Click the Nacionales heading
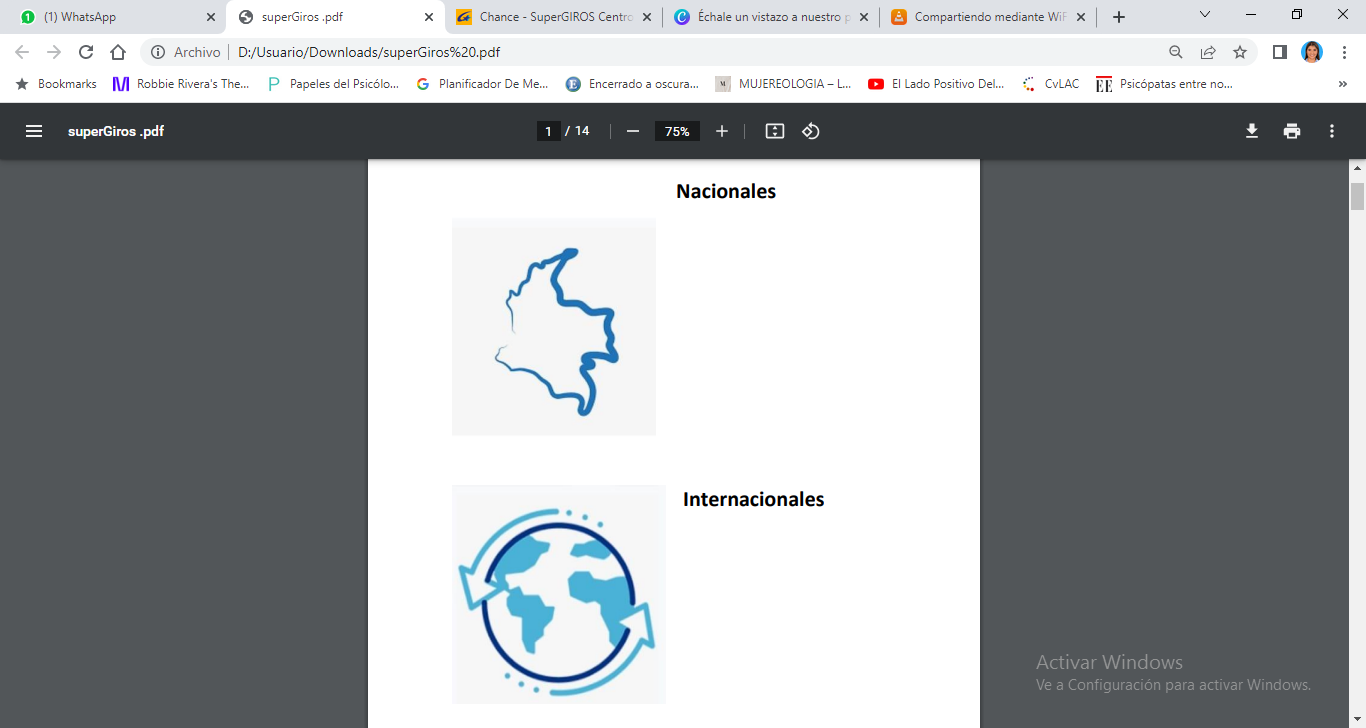The width and height of the screenshot is (1366, 728). [x=726, y=191]
